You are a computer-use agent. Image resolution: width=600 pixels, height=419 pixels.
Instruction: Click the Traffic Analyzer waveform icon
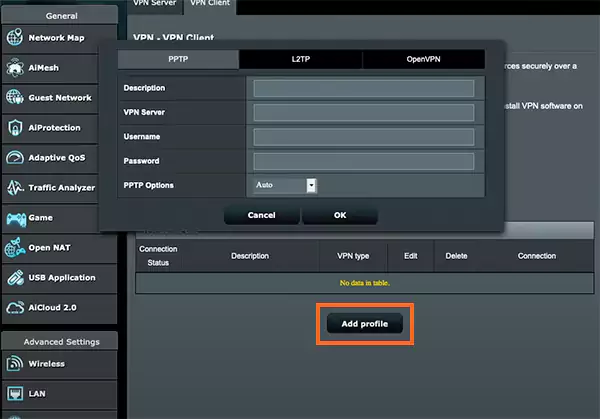point(15,187)
